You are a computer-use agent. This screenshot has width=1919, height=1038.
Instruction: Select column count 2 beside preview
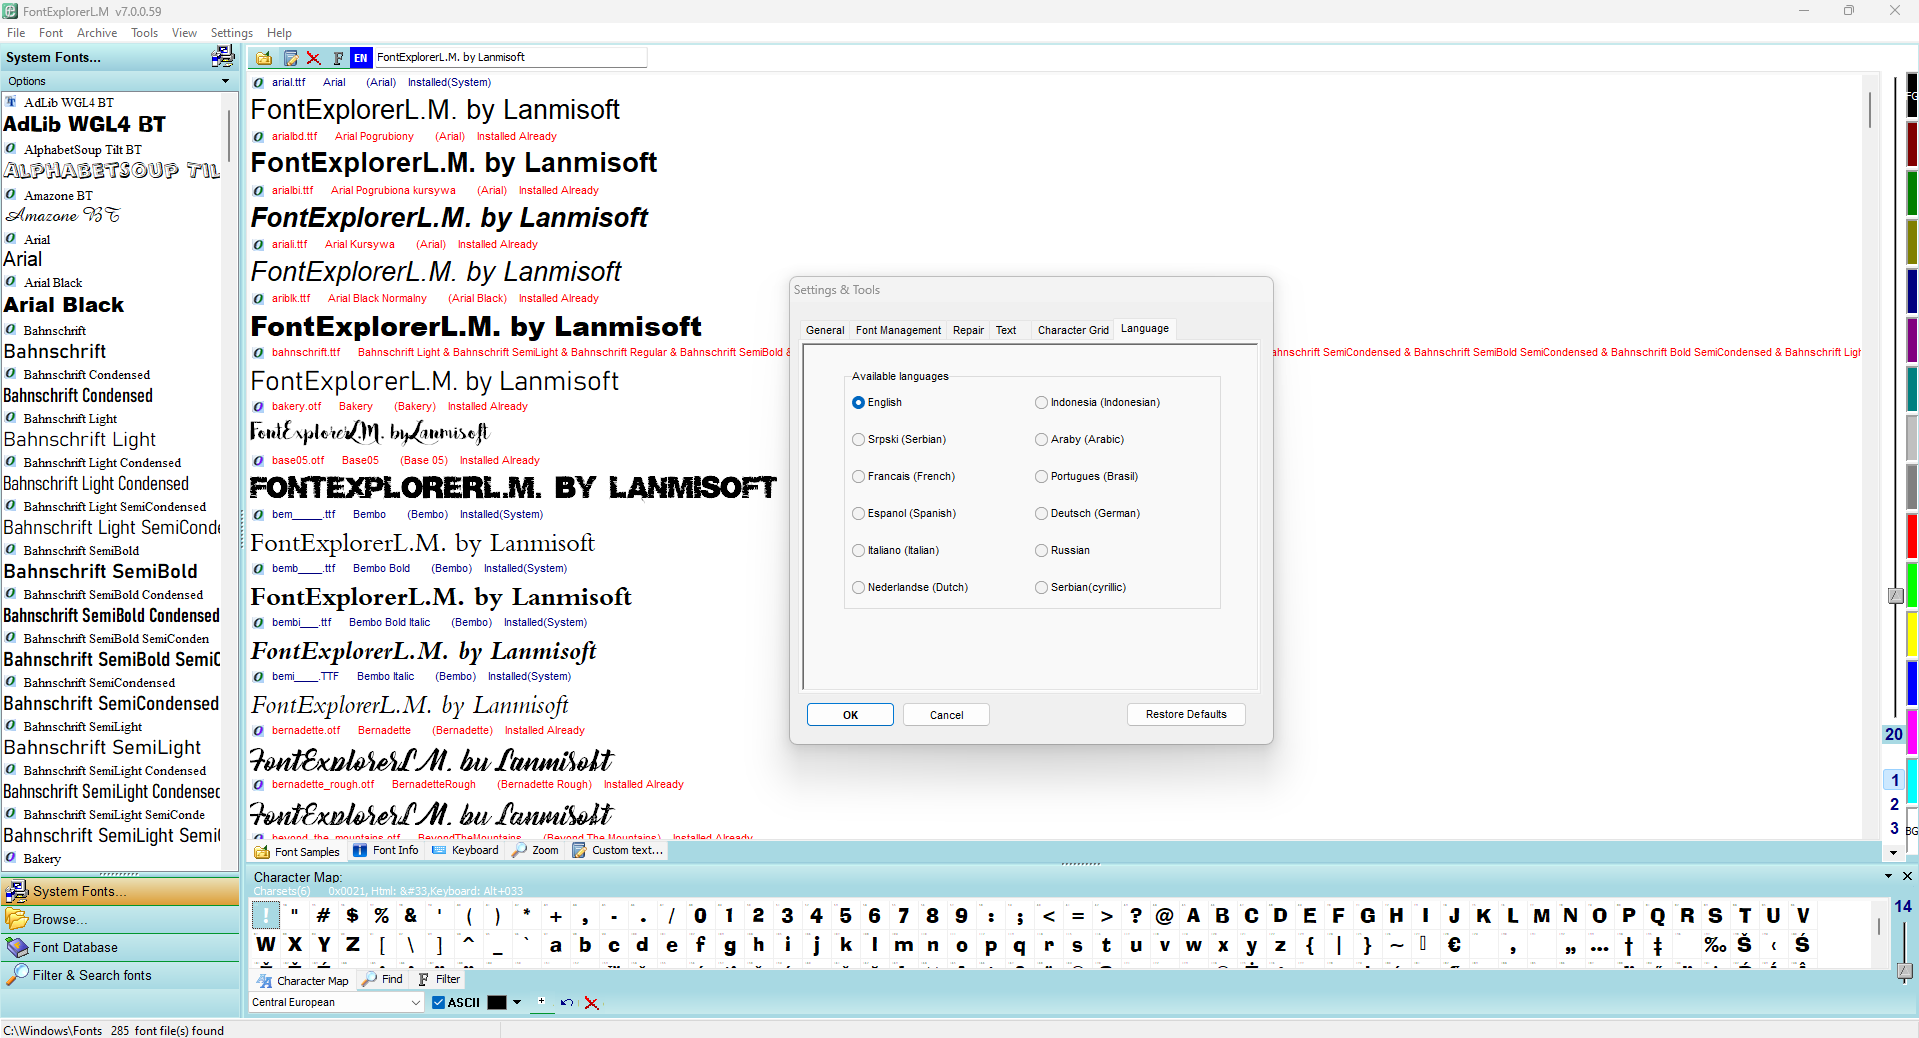click(1894, 804)
